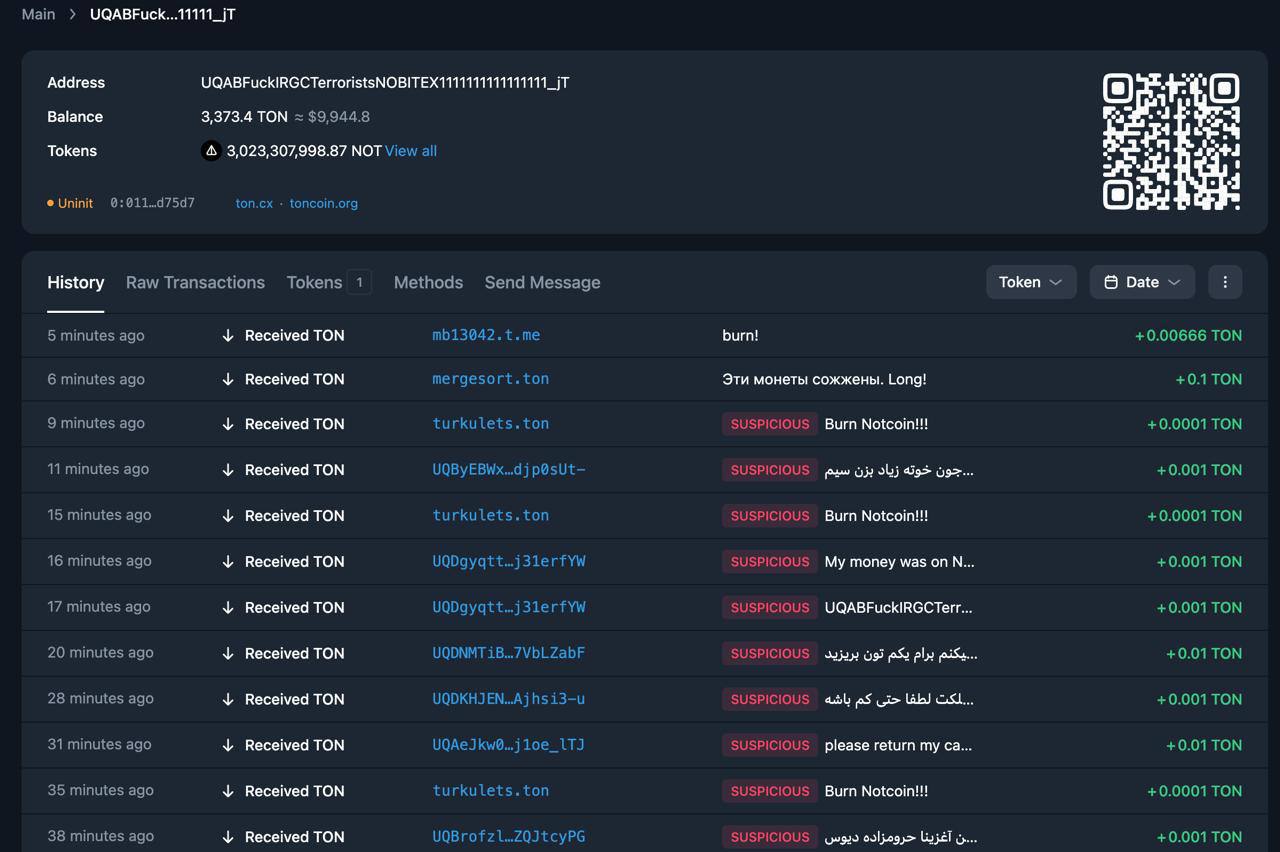Open sender UQAeJkw0…j1oe_lTJ
The image size is (1280, 852).
[509, 745]
